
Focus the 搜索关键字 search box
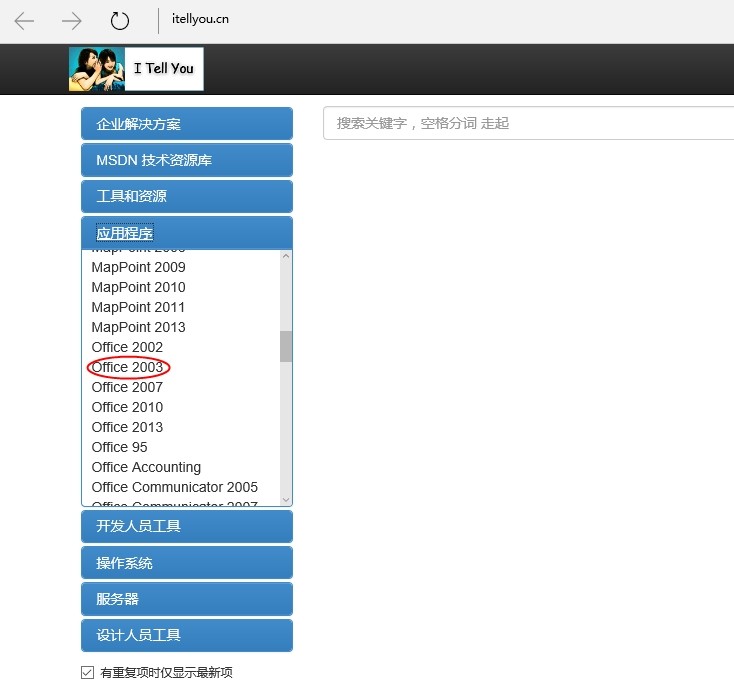click(528, 123)
